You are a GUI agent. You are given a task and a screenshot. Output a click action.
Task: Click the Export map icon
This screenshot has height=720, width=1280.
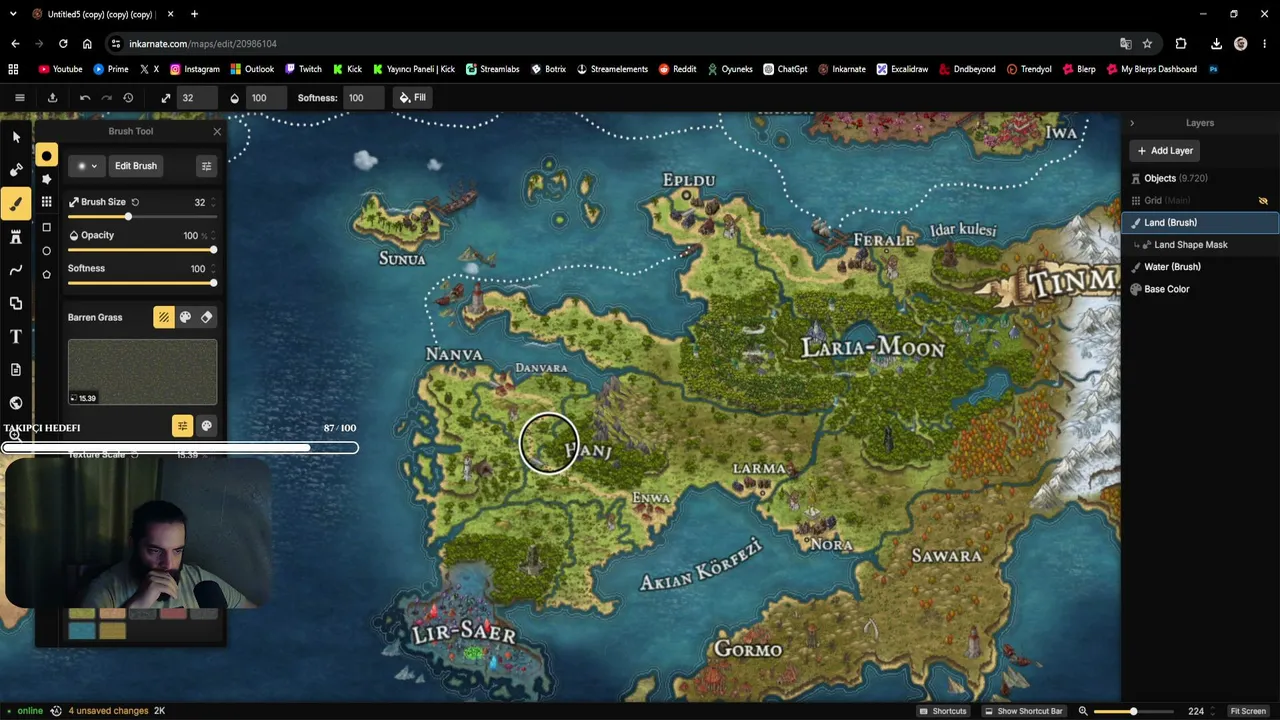(x=52, y=98)
